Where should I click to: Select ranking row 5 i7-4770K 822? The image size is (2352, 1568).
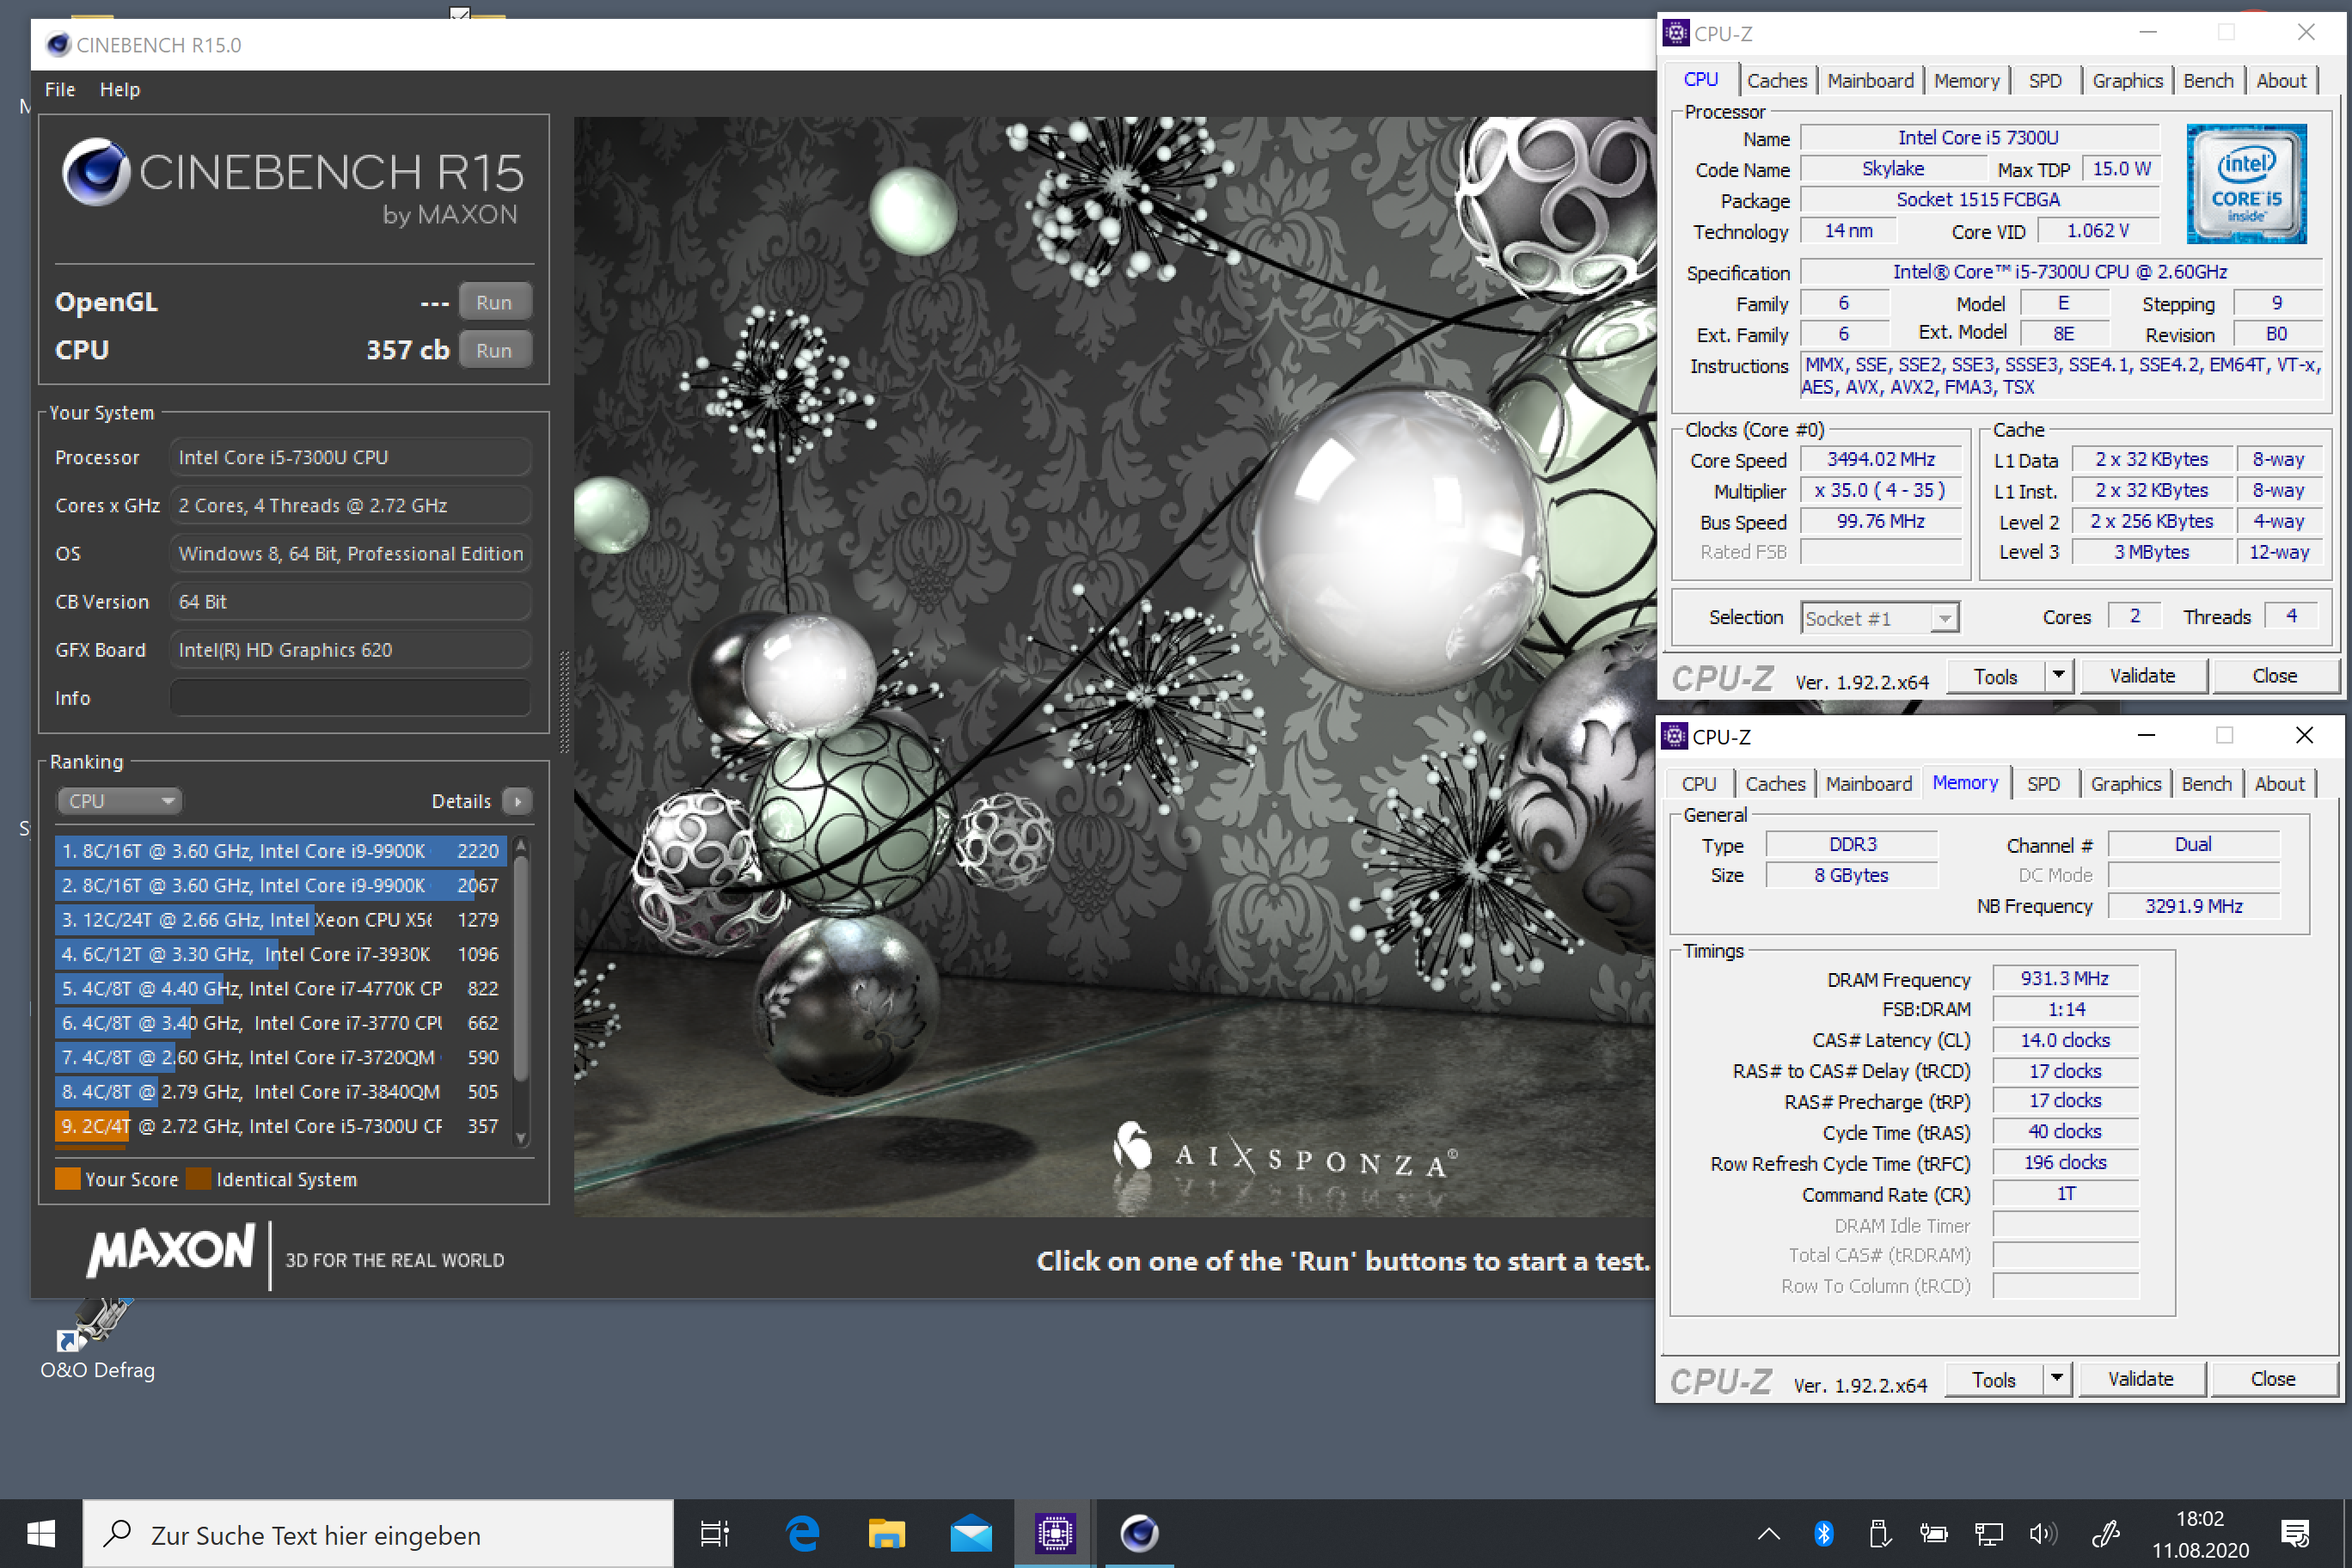[280, 988]
